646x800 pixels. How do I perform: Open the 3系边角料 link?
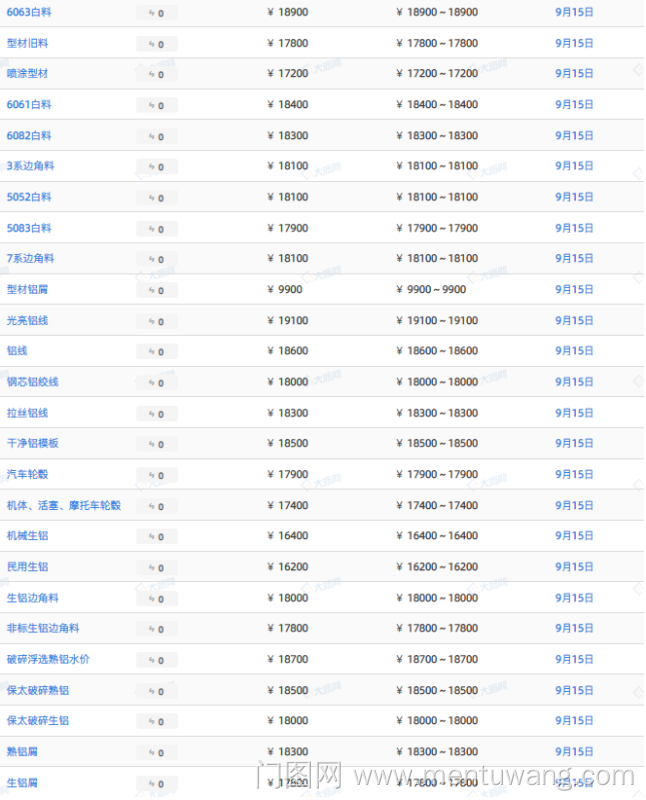pyautogui.click(x=30, y=166)
